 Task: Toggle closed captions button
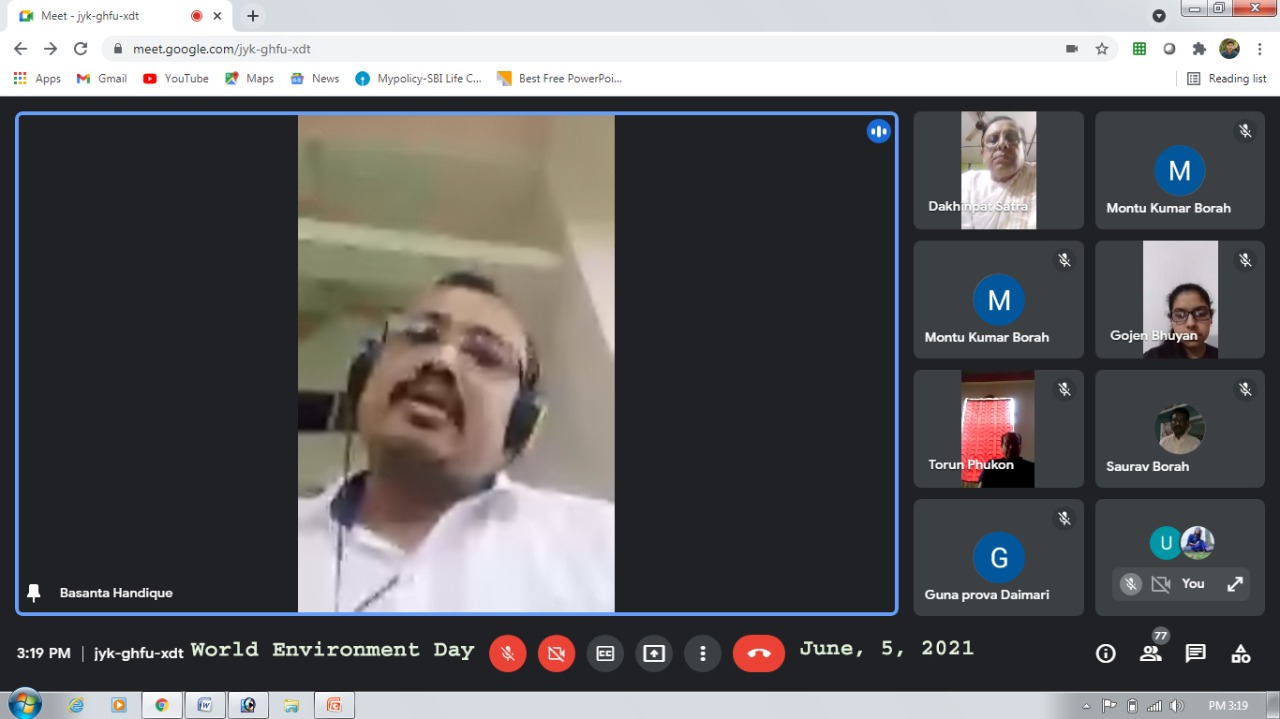pos(605,653)
